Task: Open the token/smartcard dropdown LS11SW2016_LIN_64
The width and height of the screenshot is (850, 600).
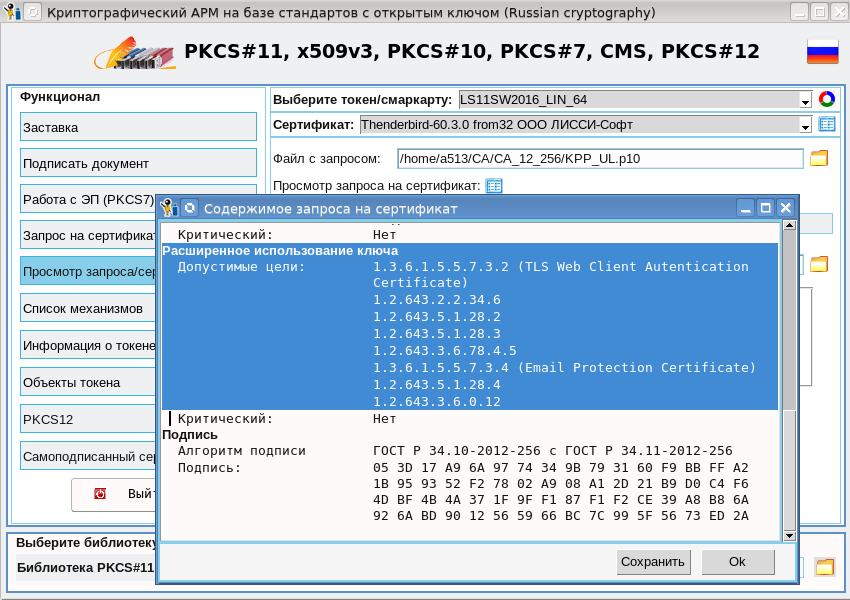Action: point(635,100)
